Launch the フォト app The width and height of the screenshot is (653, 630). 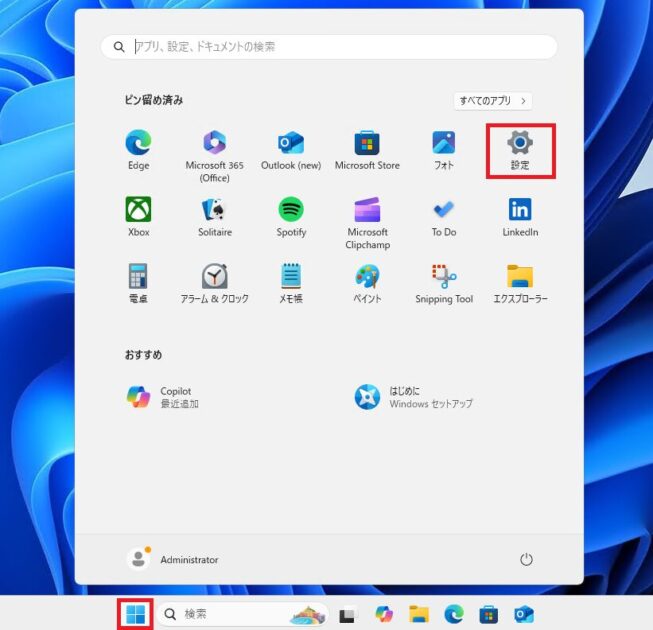click(x=444, y=150)
